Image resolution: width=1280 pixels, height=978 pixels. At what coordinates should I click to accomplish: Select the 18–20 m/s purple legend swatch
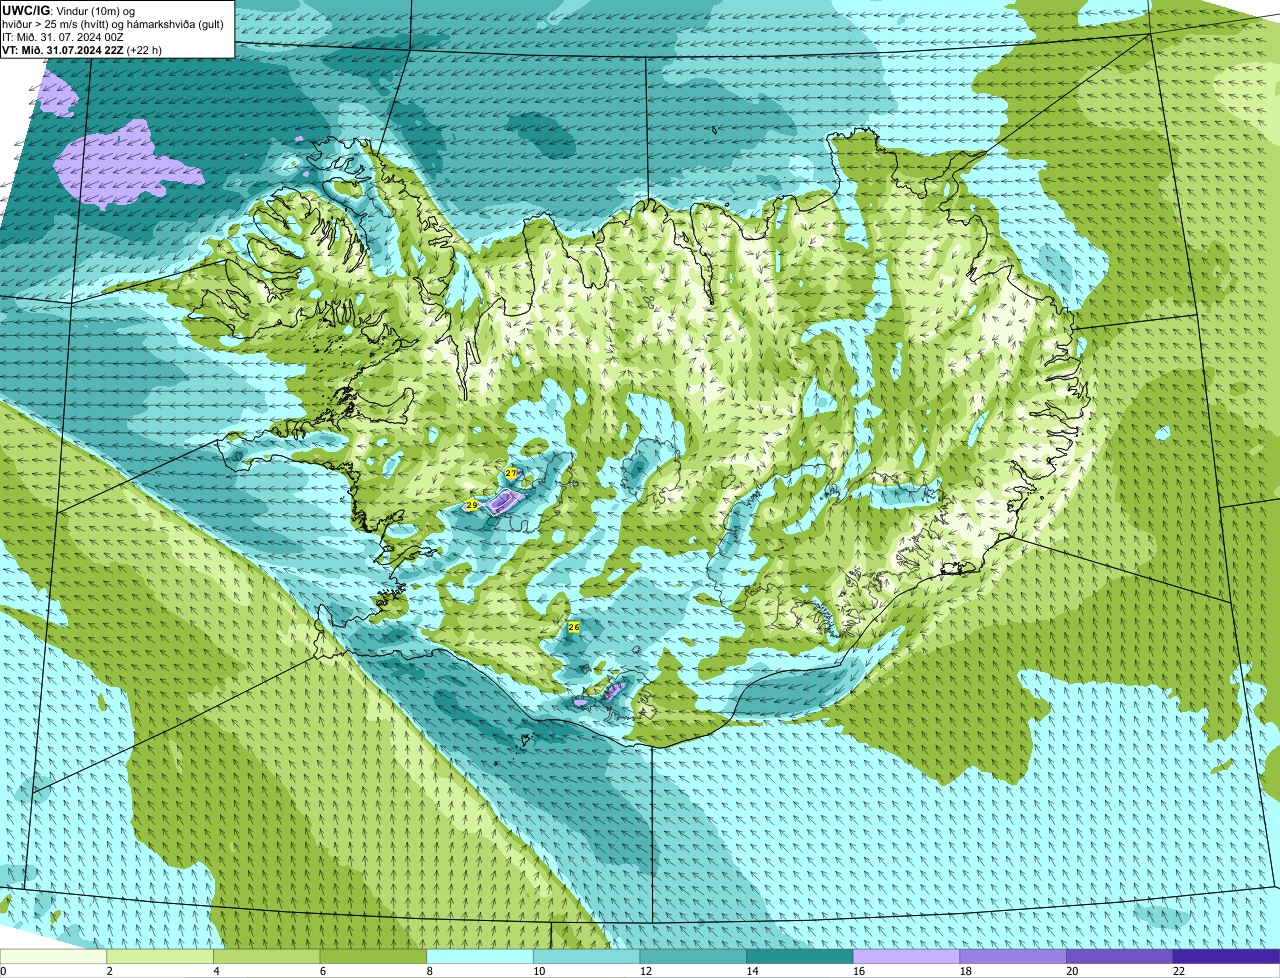tap(1013, 956)
